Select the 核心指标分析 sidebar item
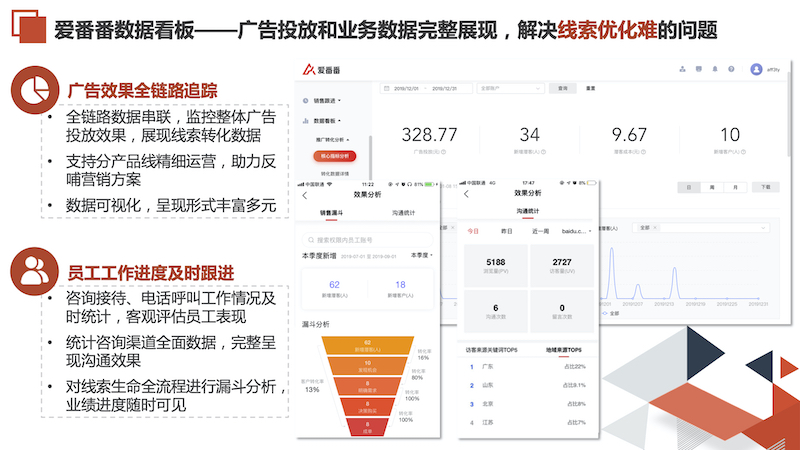800x450 pixels. coord(335,156)
